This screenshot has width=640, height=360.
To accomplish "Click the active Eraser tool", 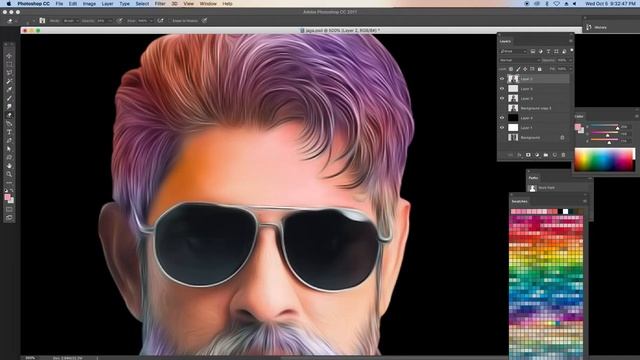I will (x=9, y=115).
